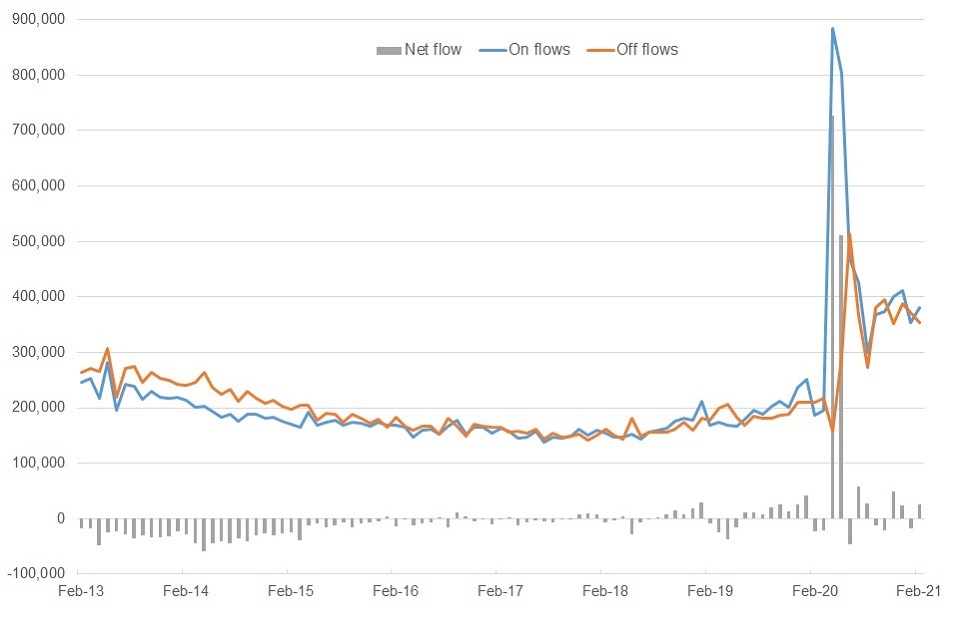The height and width of the screenshot is (640, 960).
Task: Click the Feb-17 x-axis label
Action: (x=500, y=592)
